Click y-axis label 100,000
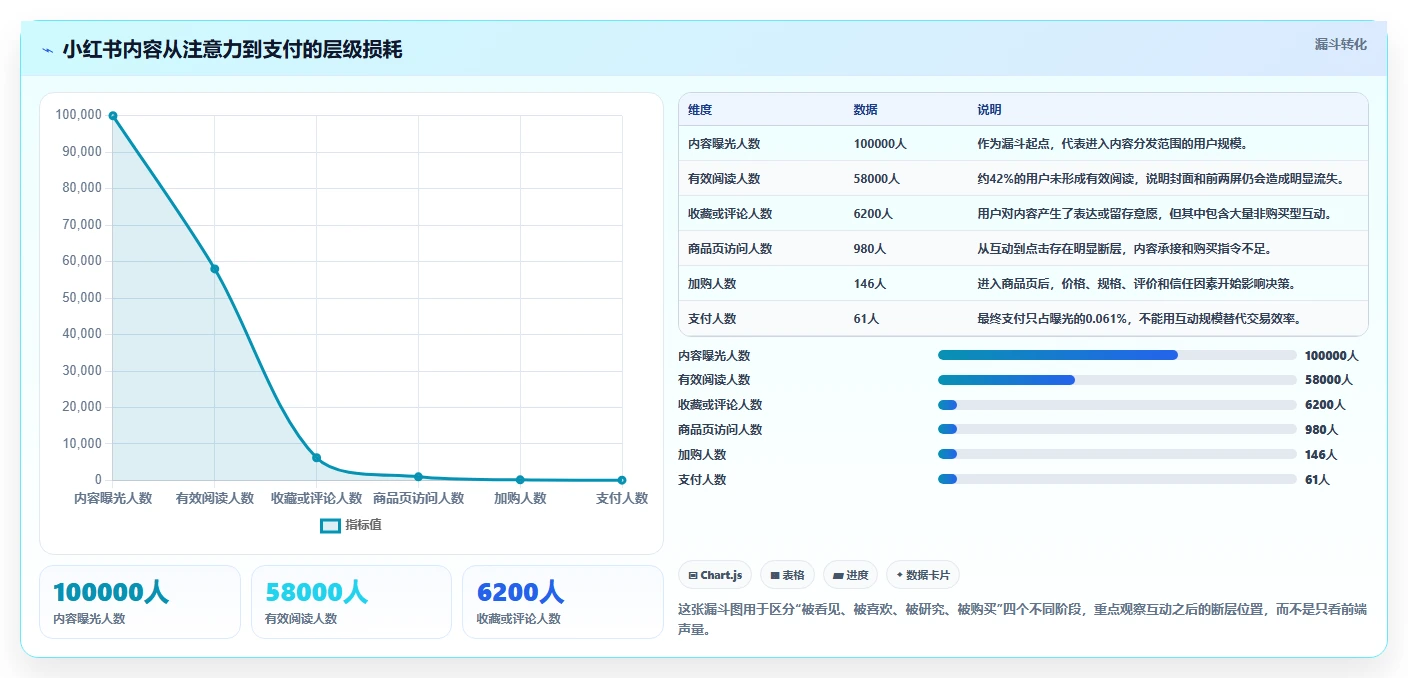The width and height of the screenshot is (1408, 678). 78,115
